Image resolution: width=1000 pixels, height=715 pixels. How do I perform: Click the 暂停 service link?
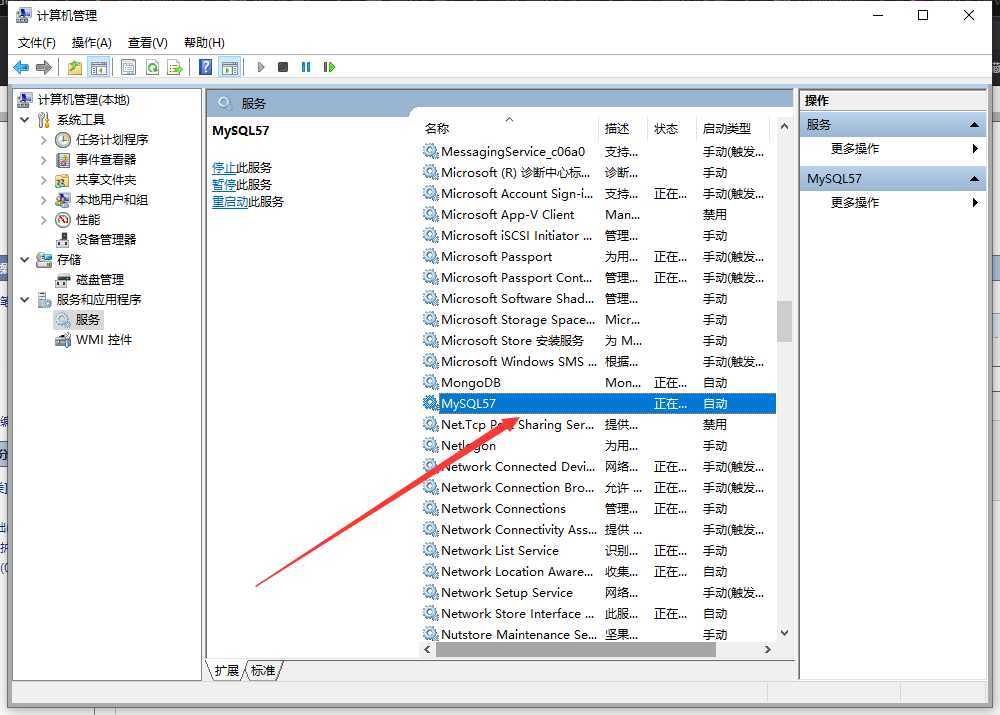224,185
